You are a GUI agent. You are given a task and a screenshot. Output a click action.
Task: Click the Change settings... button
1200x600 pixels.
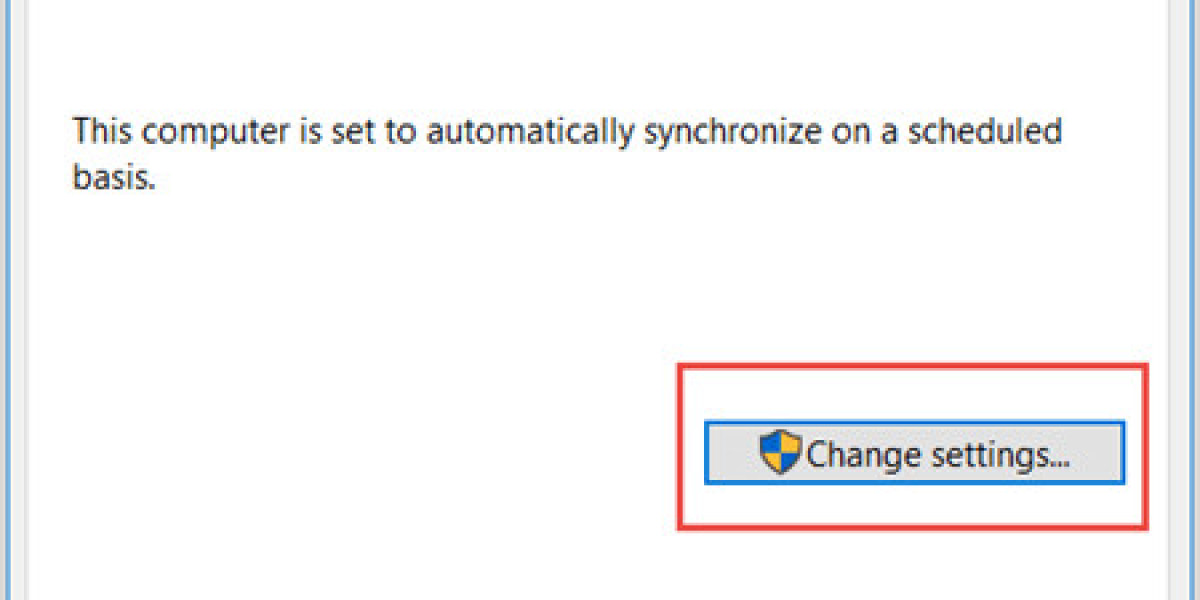(x=914, y=453)
